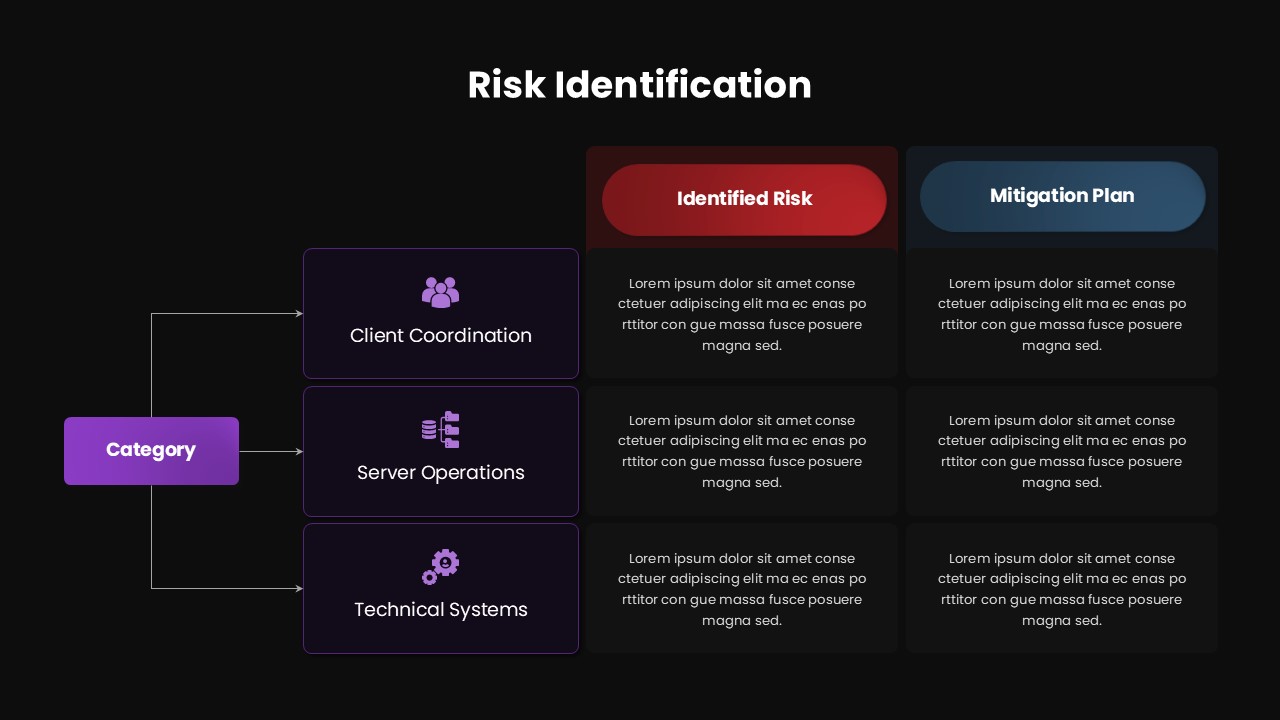Image resolution: width=1280 pixels, height=720 pixels.
Task: Click the gear icon above Technical Systems
Action: (440, 566)
